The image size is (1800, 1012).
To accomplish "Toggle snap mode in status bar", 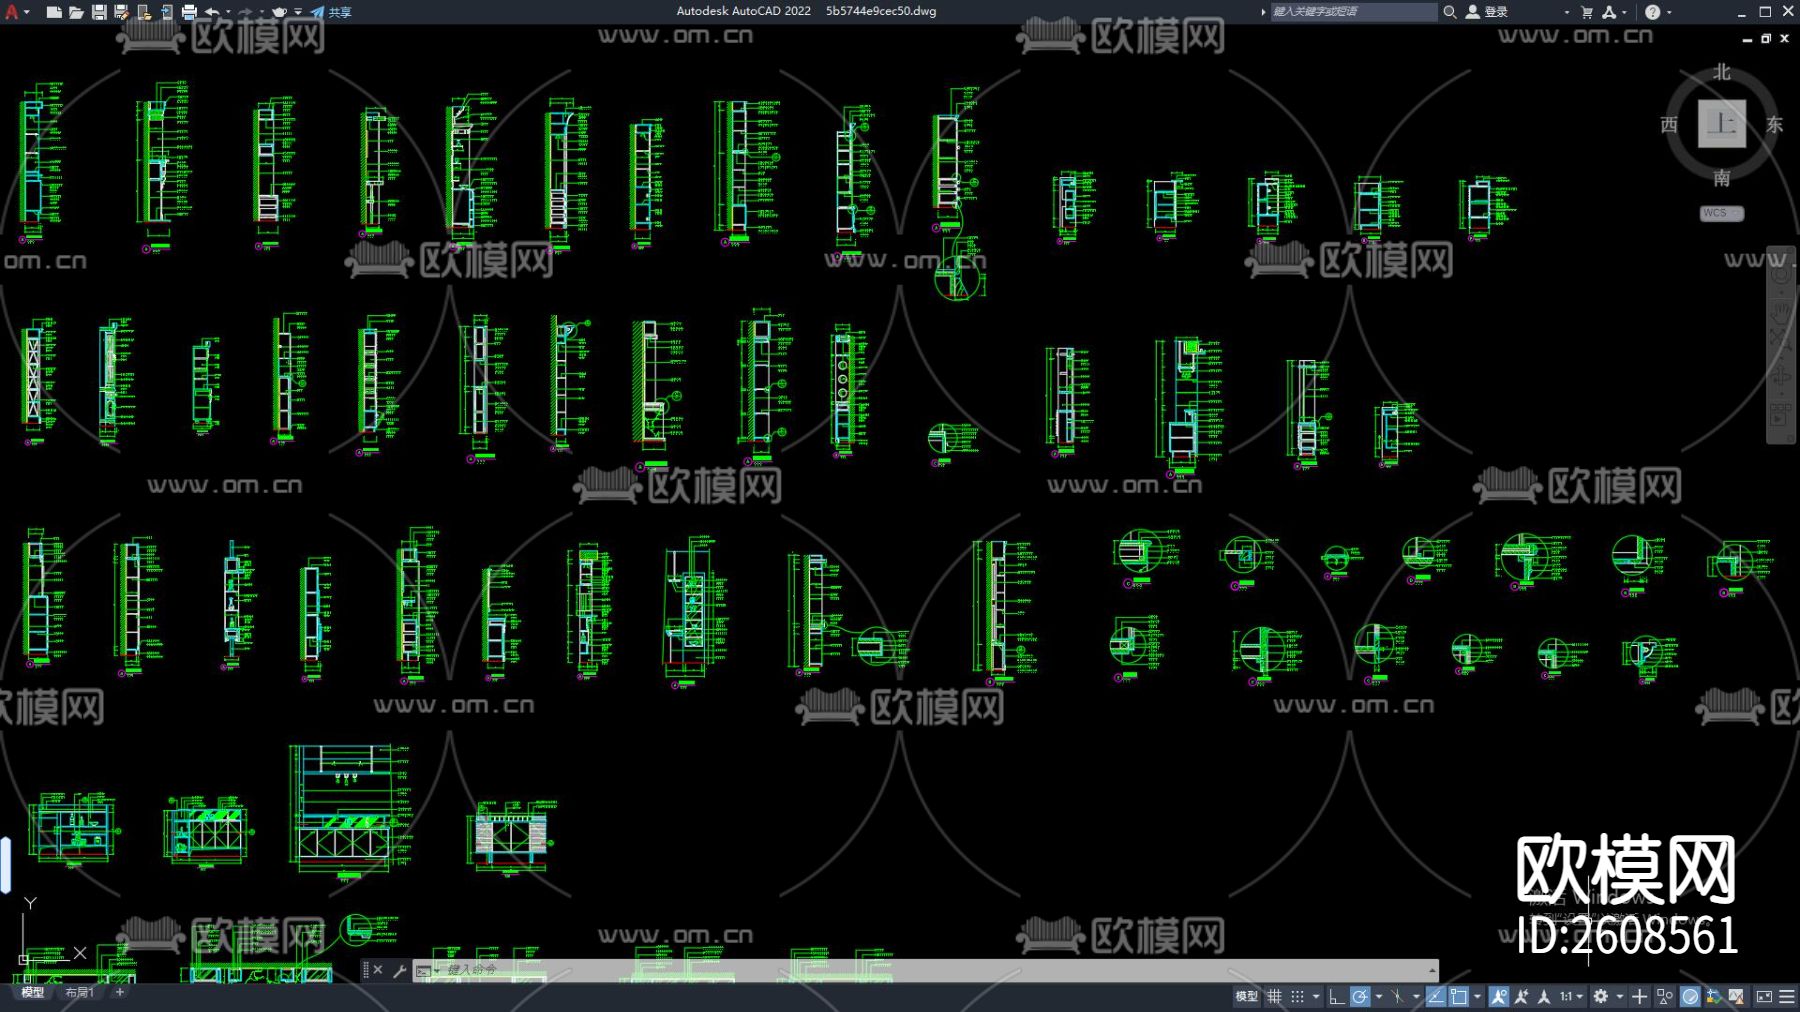I will [x=1298, y=997].
